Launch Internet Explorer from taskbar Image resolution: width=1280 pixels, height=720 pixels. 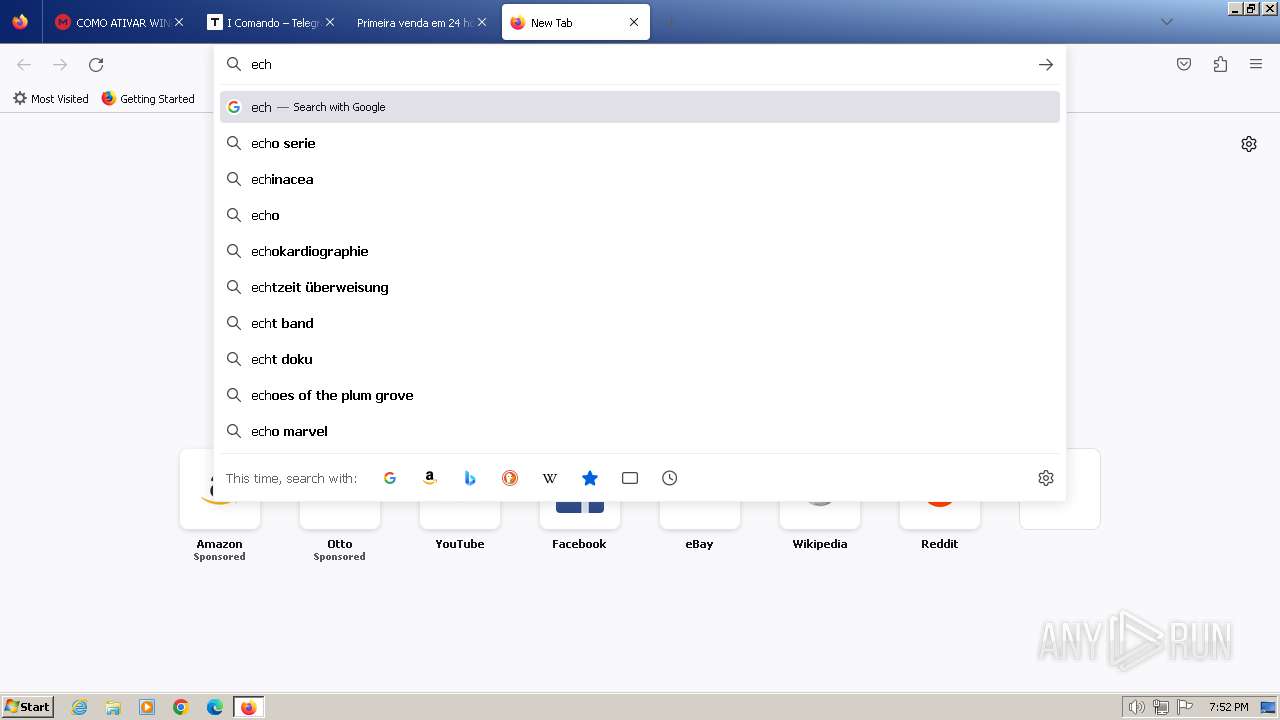(x=80, y=707)
